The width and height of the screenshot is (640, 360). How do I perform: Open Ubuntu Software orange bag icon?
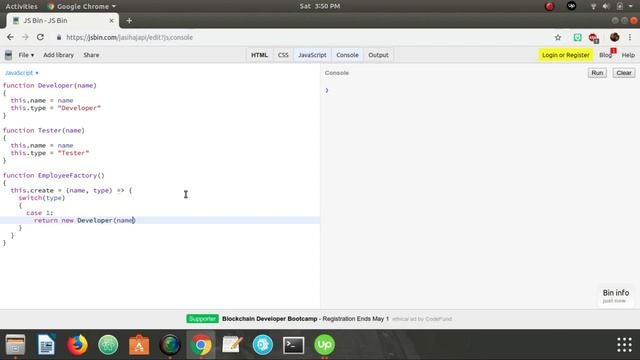pos(139,344)
